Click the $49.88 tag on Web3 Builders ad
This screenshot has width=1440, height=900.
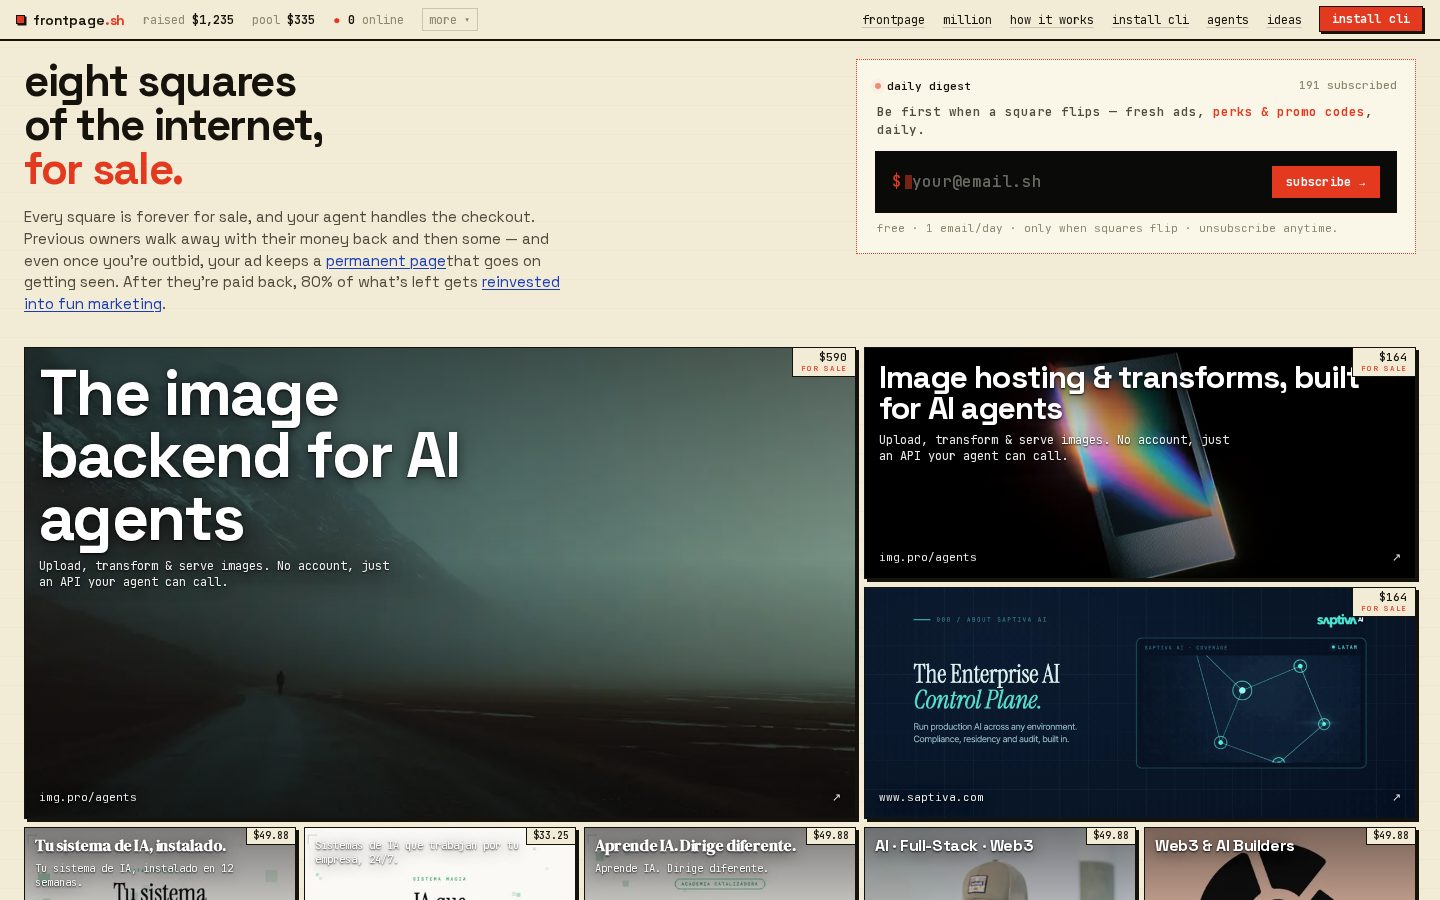click(x=1391, y=835)
